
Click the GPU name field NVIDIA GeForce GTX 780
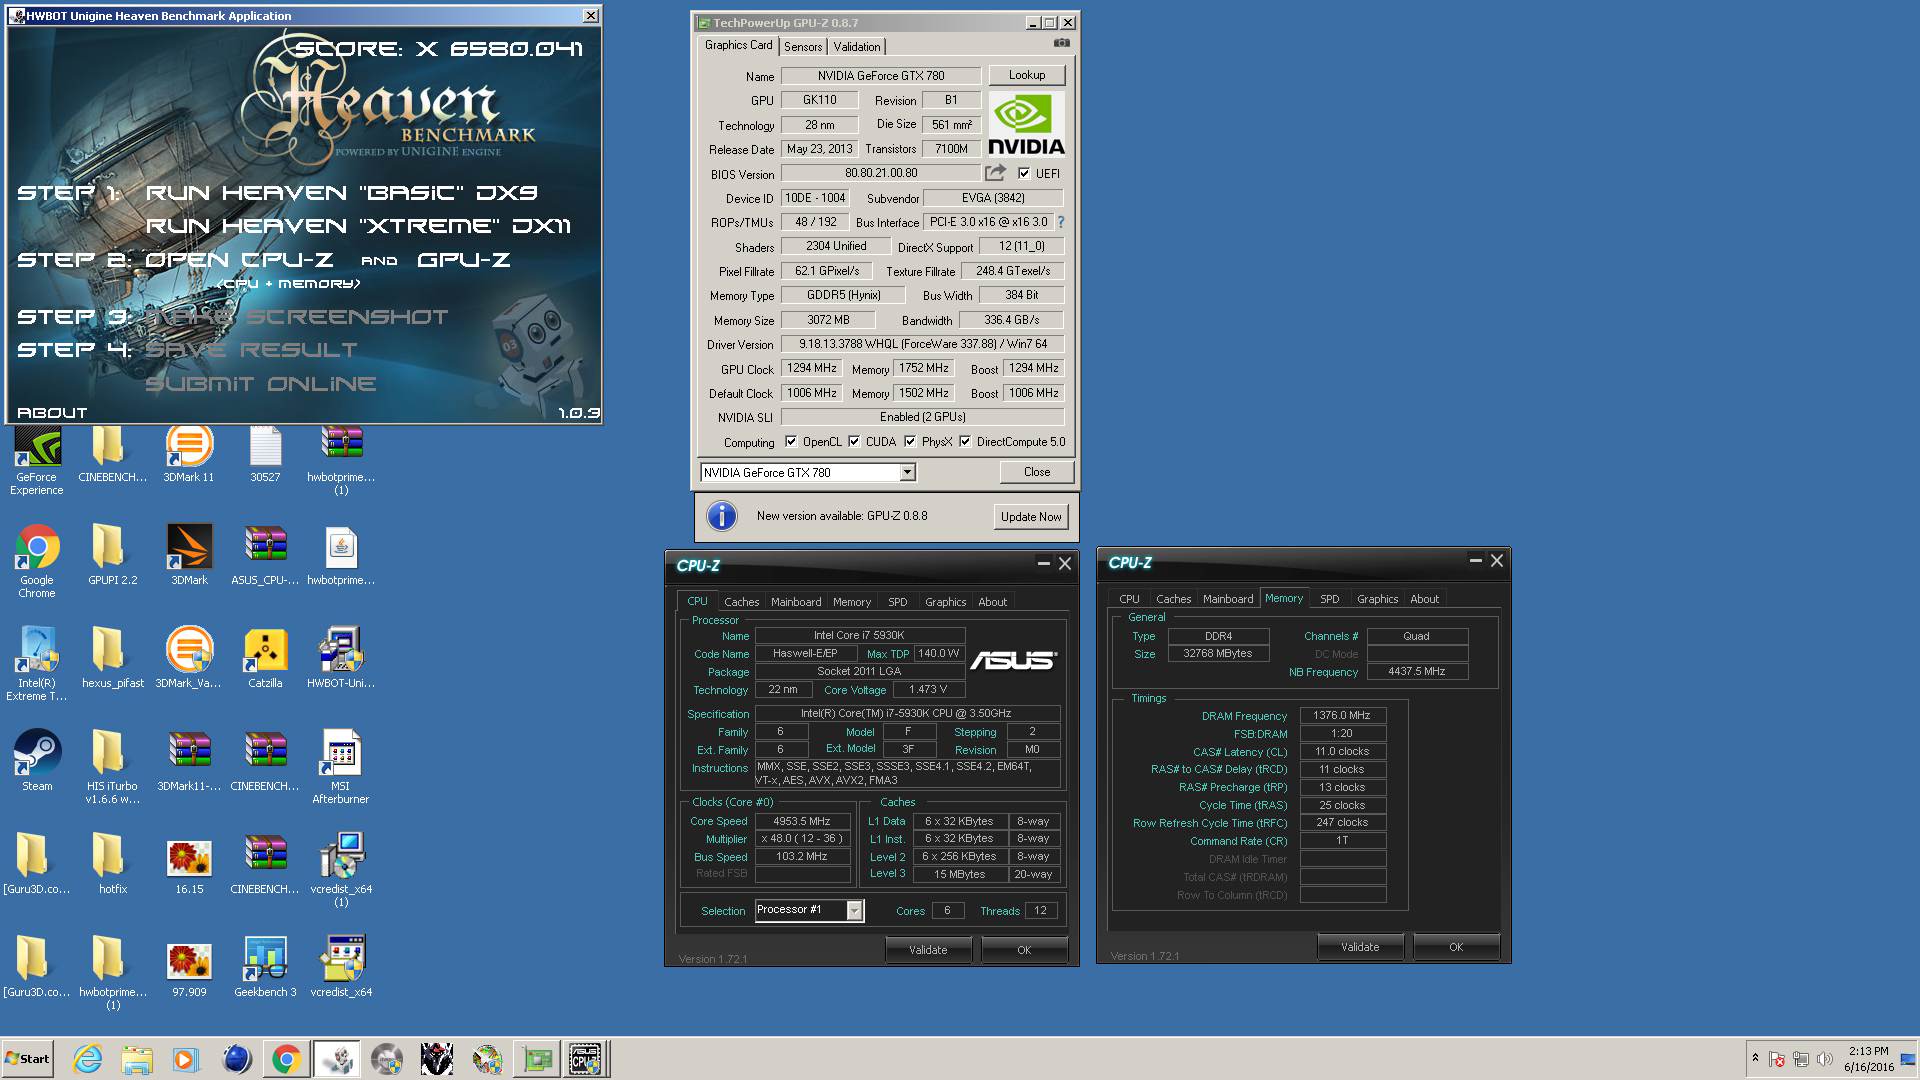880,76
